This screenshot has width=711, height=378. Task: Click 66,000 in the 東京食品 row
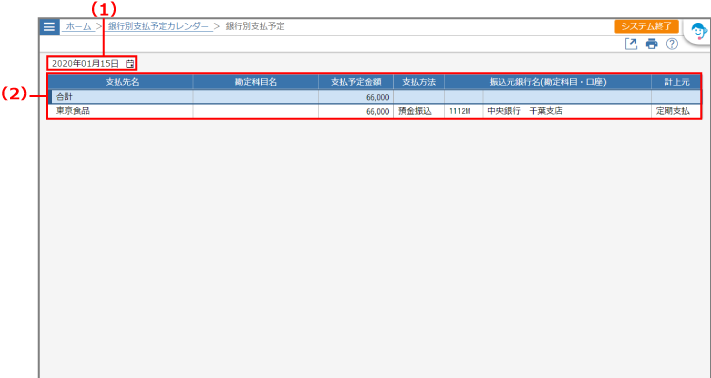(x=378, y=111)
